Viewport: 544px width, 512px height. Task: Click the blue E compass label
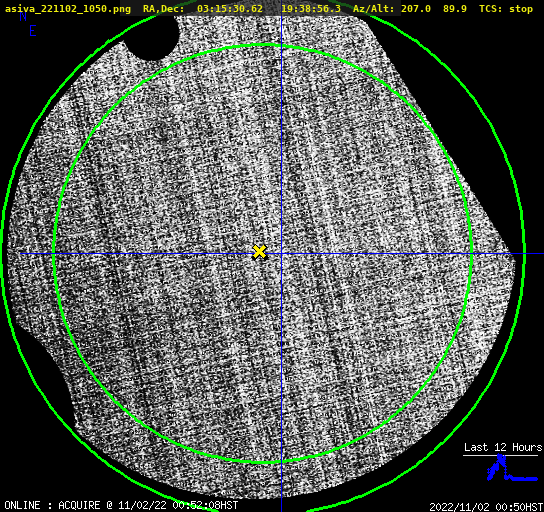tap(33, 31)
